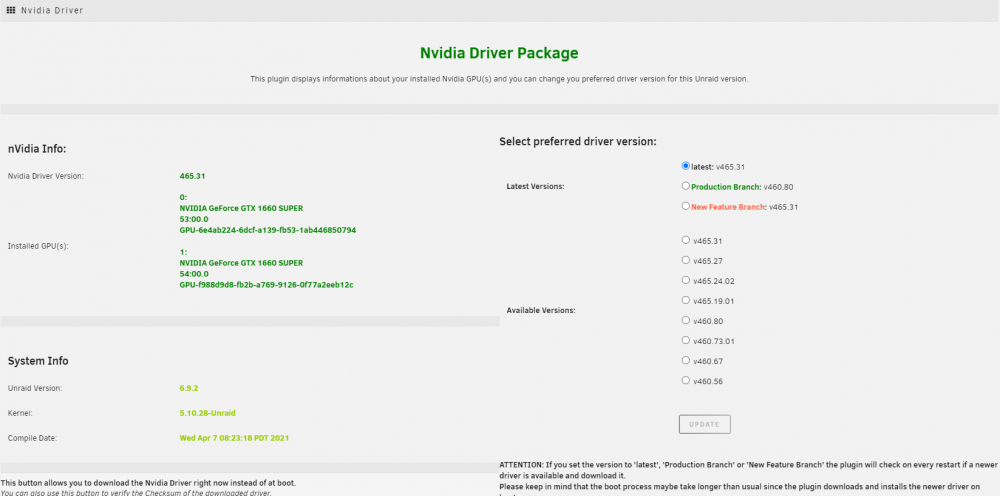The image size is (1000, 496).
Task: Click the installed driver version 465.31 value
Action: tap(193, 176)
